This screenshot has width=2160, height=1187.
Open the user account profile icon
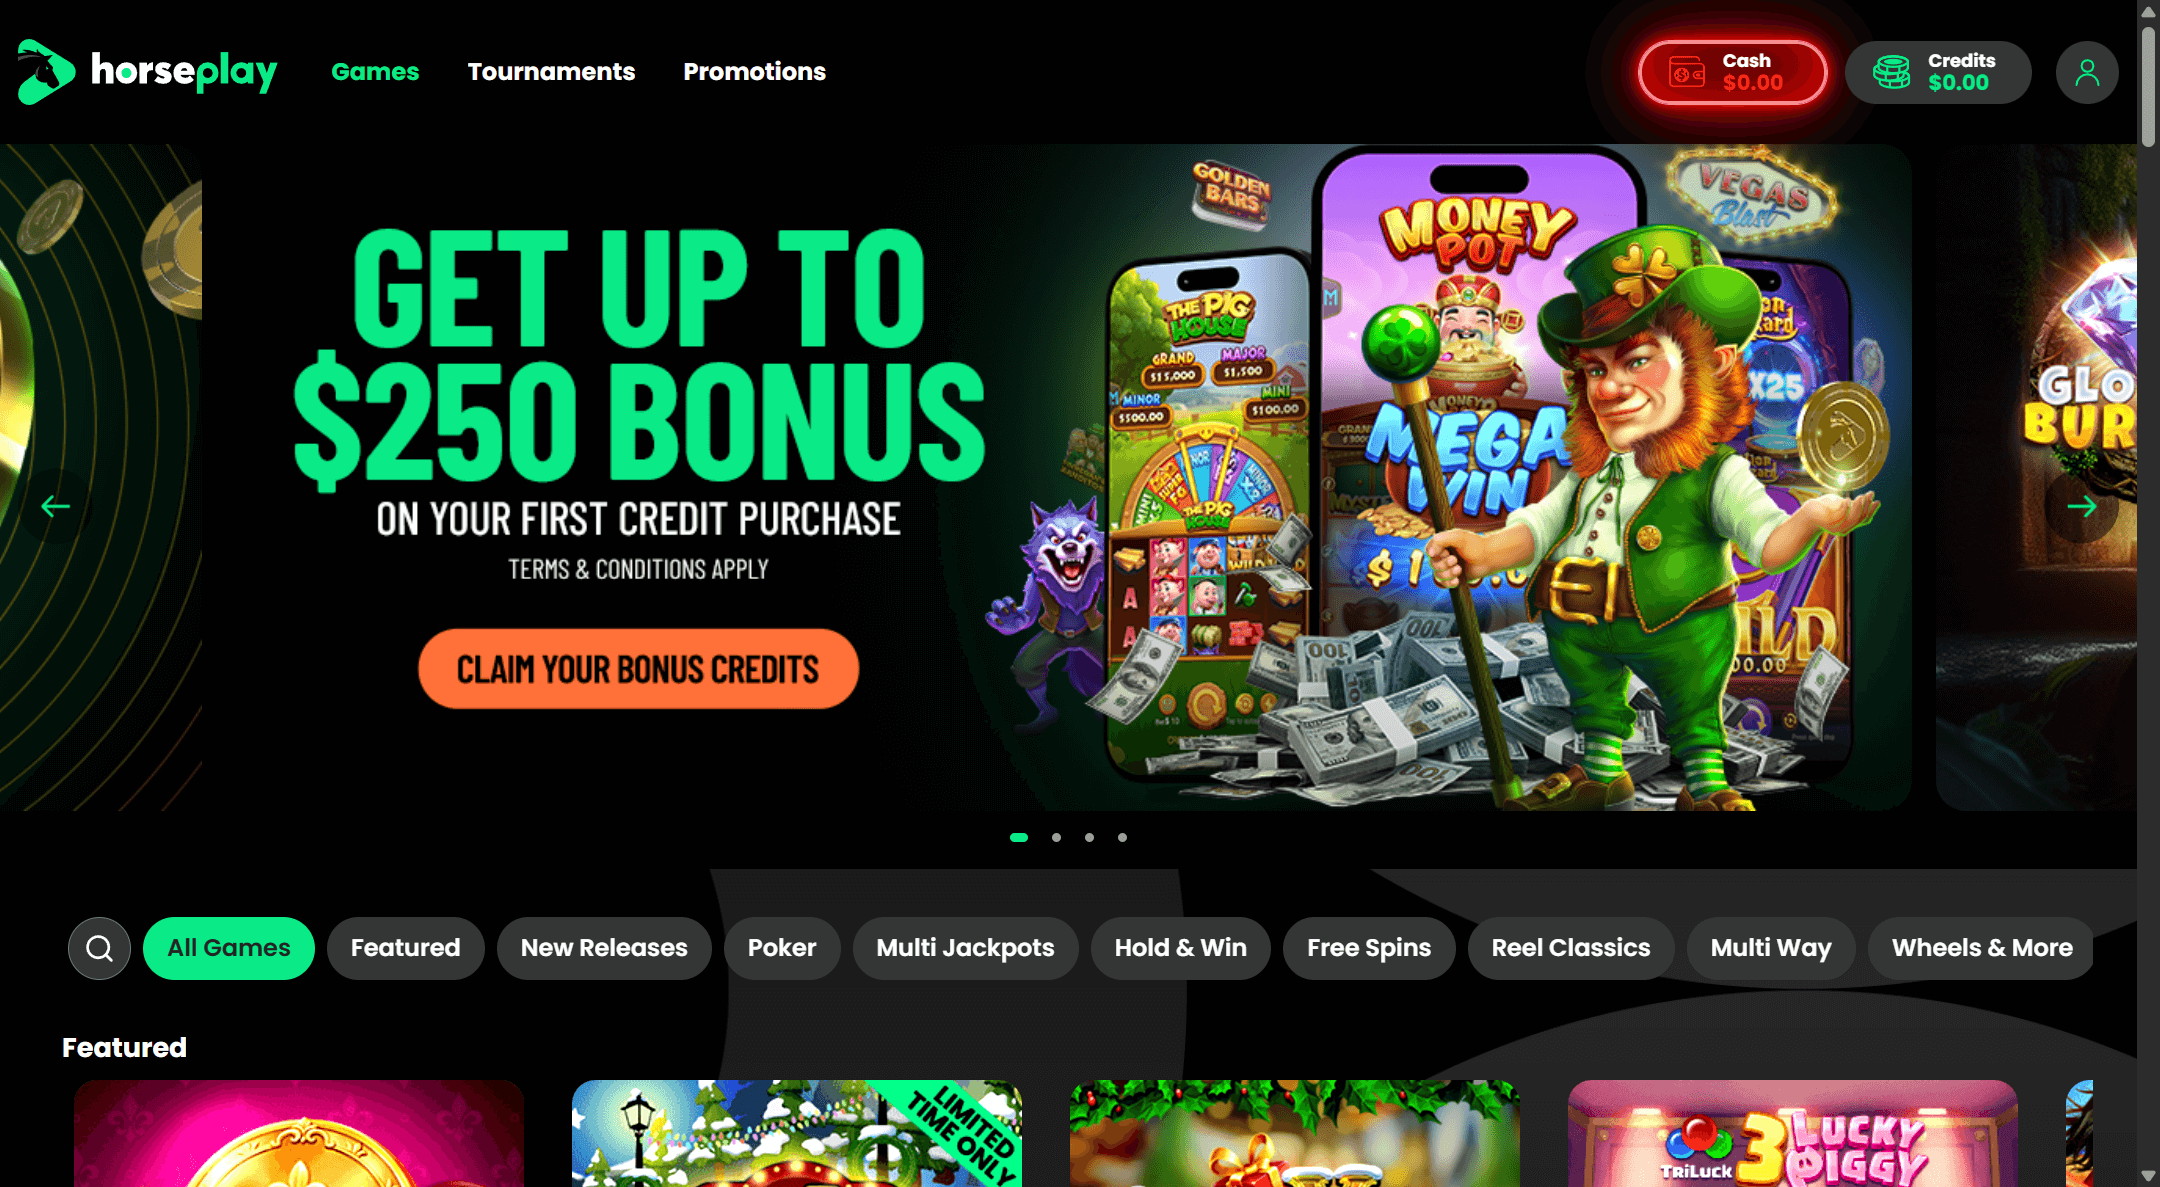click(2087, 72)
